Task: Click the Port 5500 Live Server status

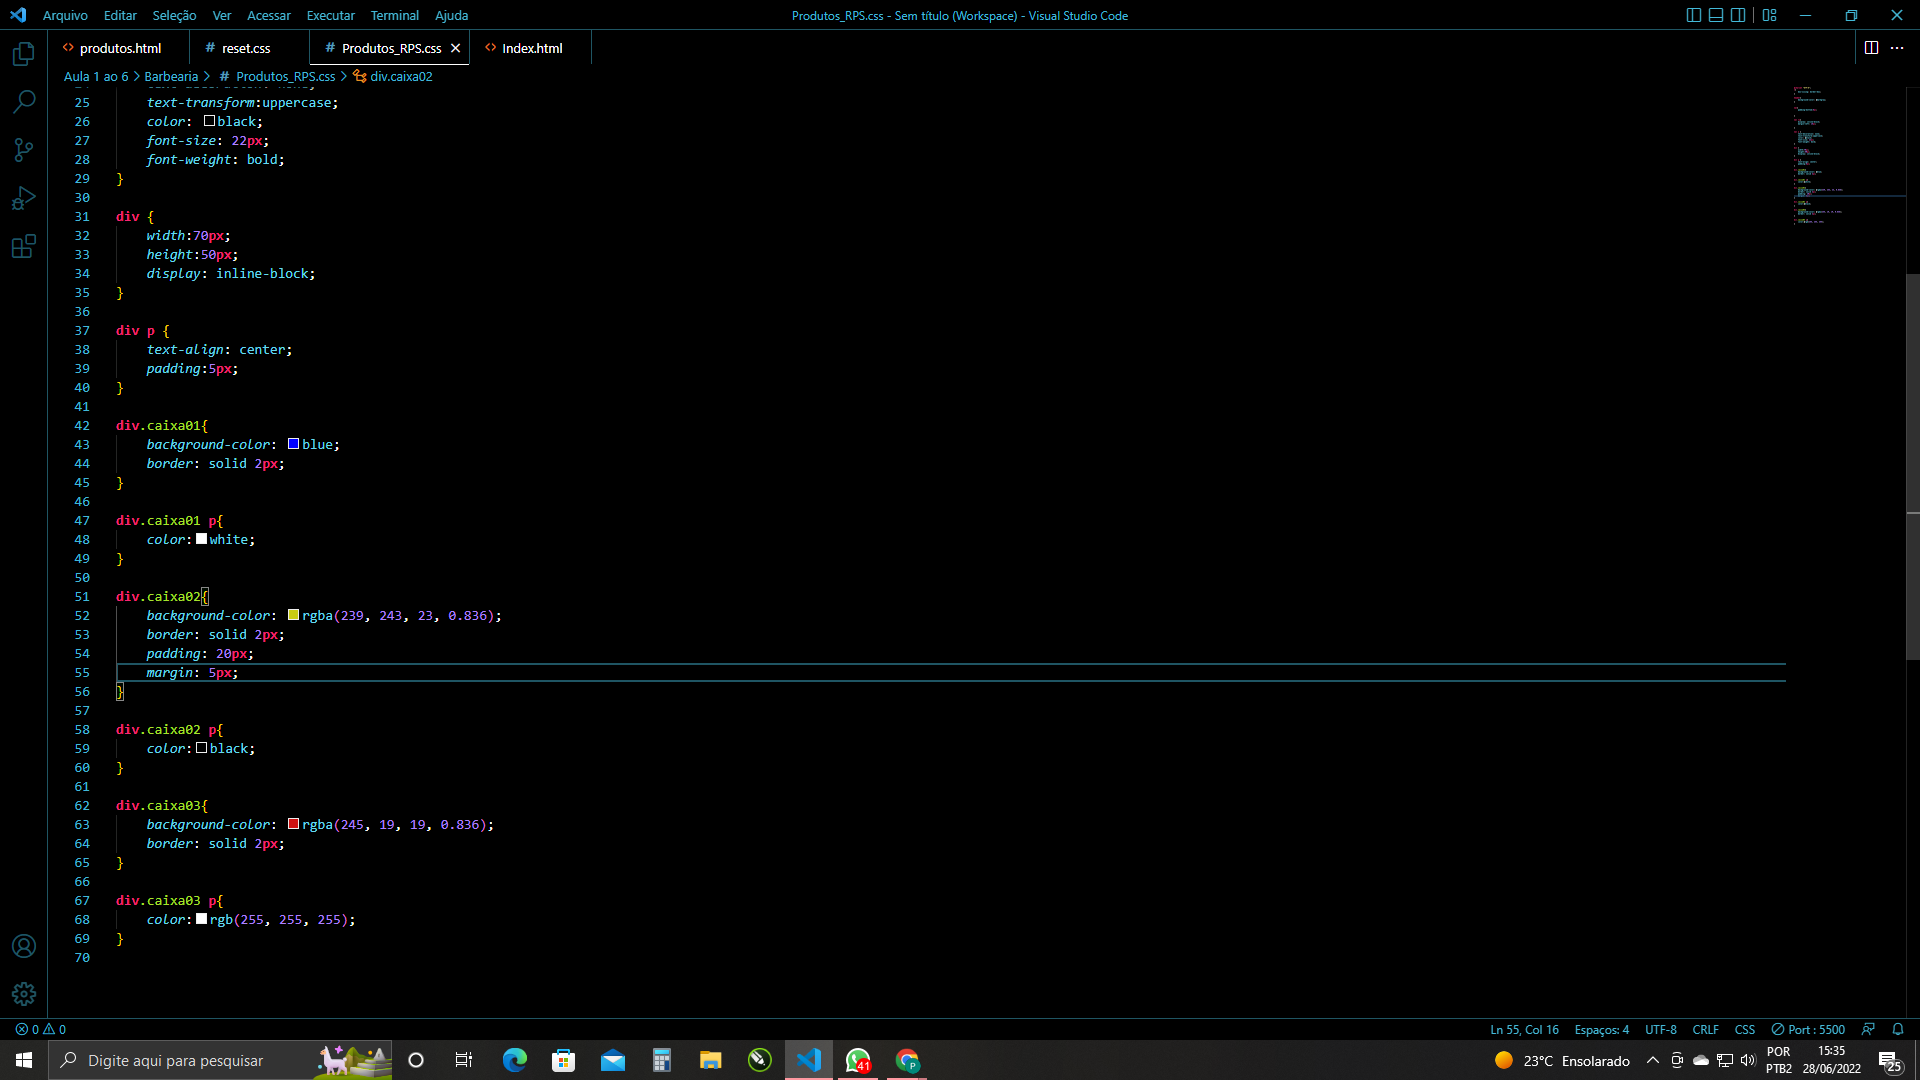Action: 1808,1029
